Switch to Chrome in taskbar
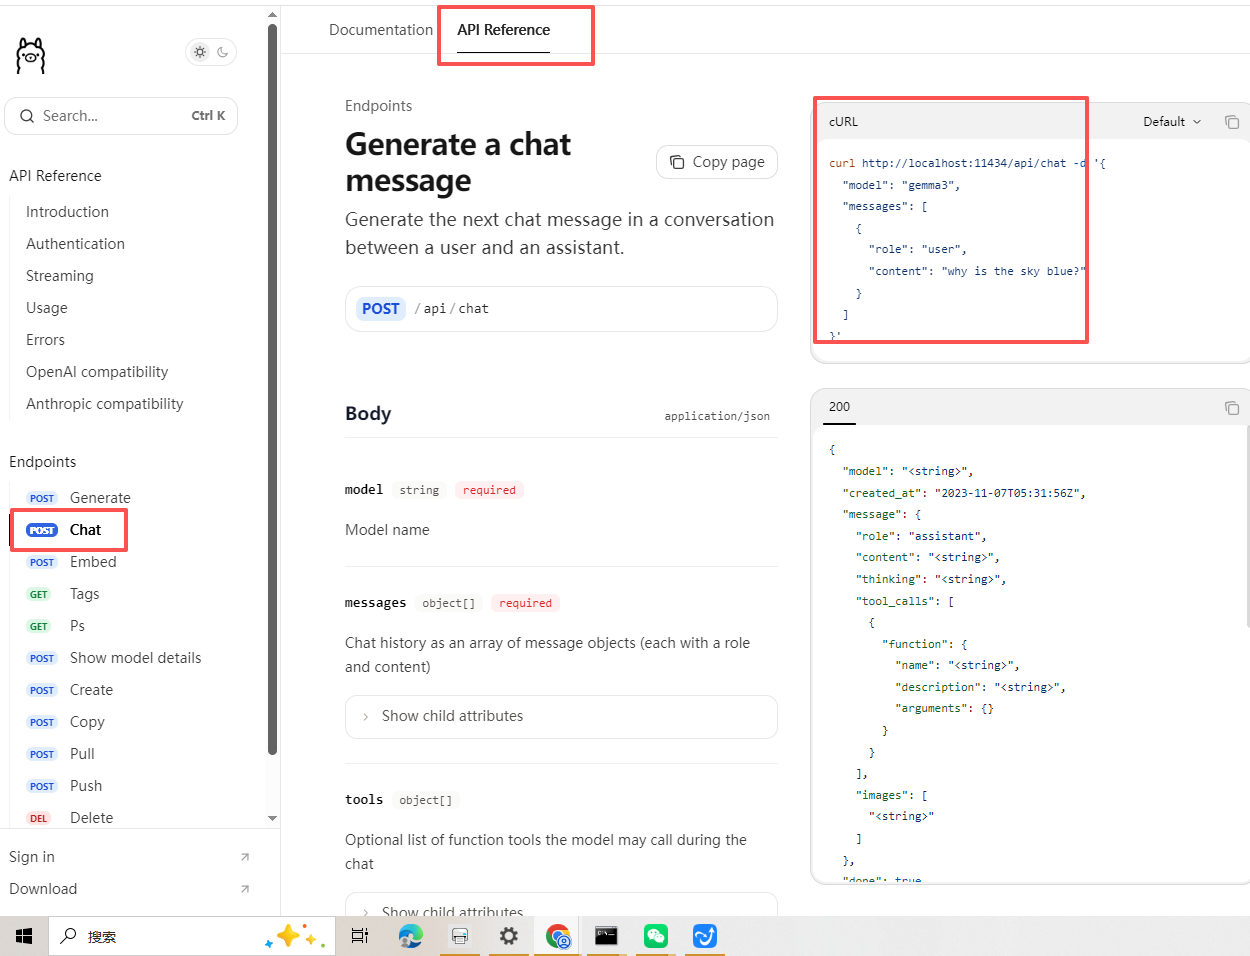Screen dimensions: 1250x956 (558, 936)
